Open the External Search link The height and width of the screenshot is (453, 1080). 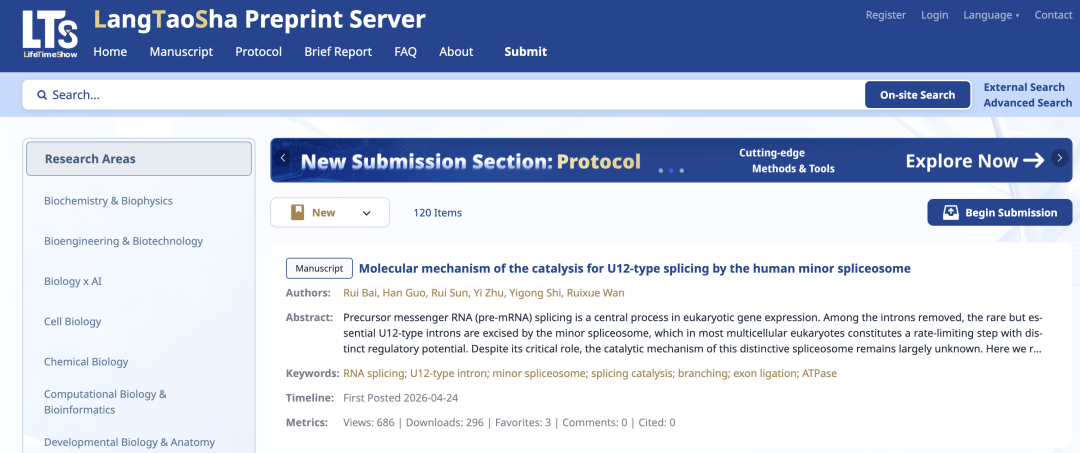coord(1024,87)
